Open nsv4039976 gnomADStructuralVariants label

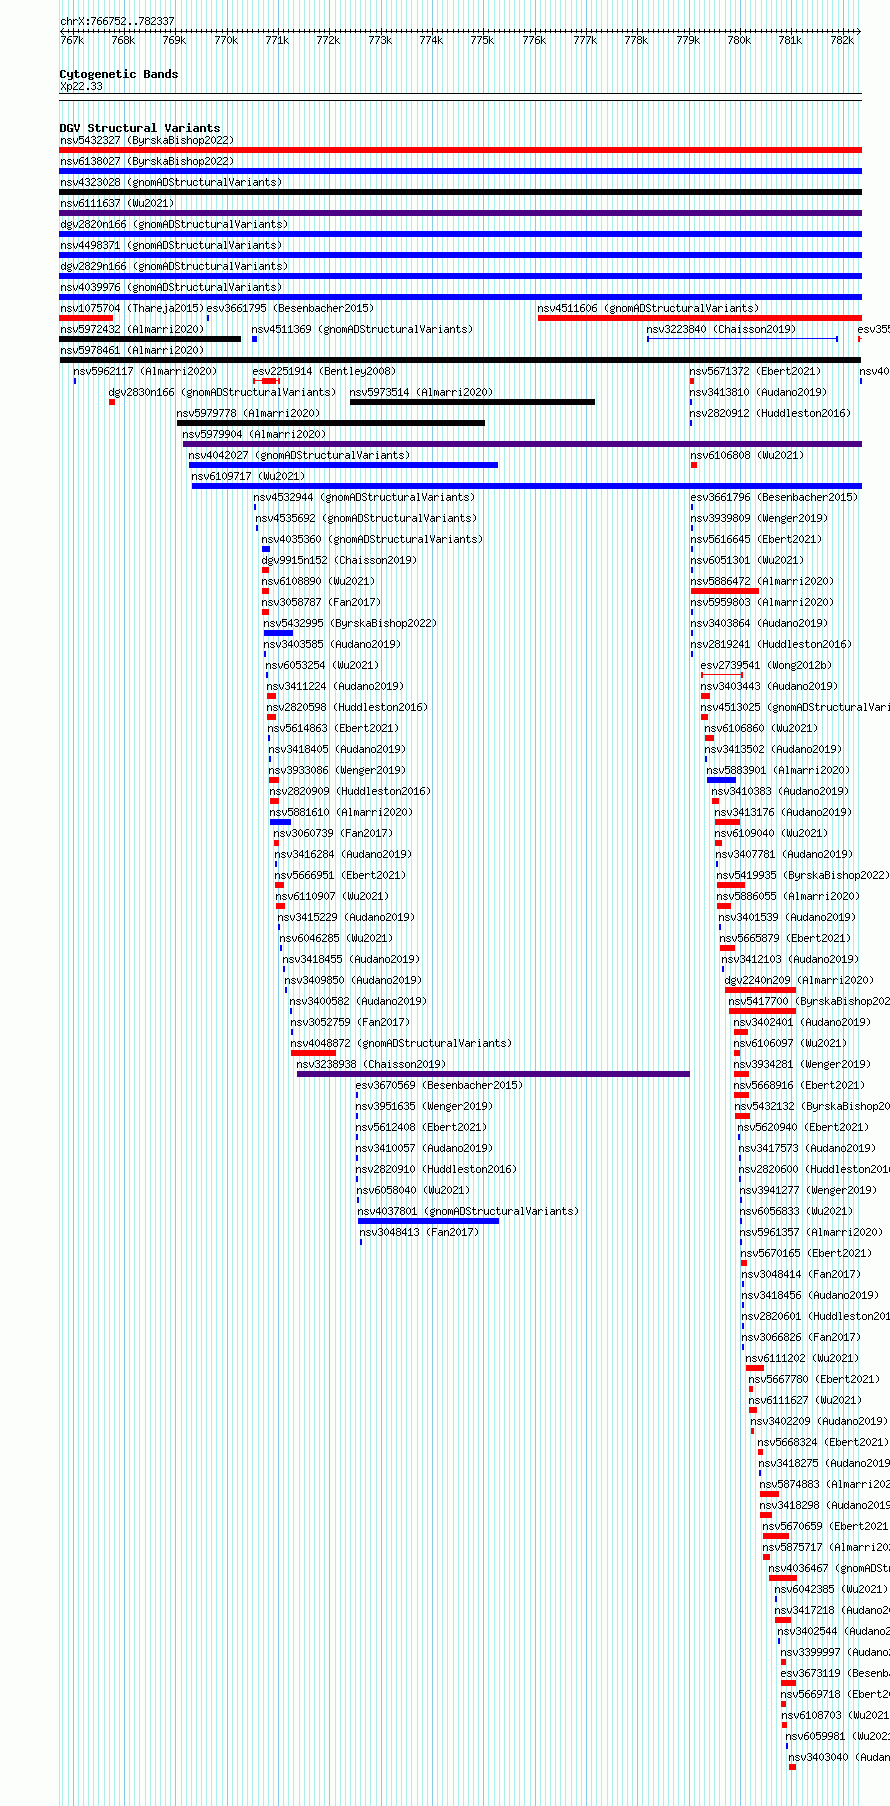(171, 287)
